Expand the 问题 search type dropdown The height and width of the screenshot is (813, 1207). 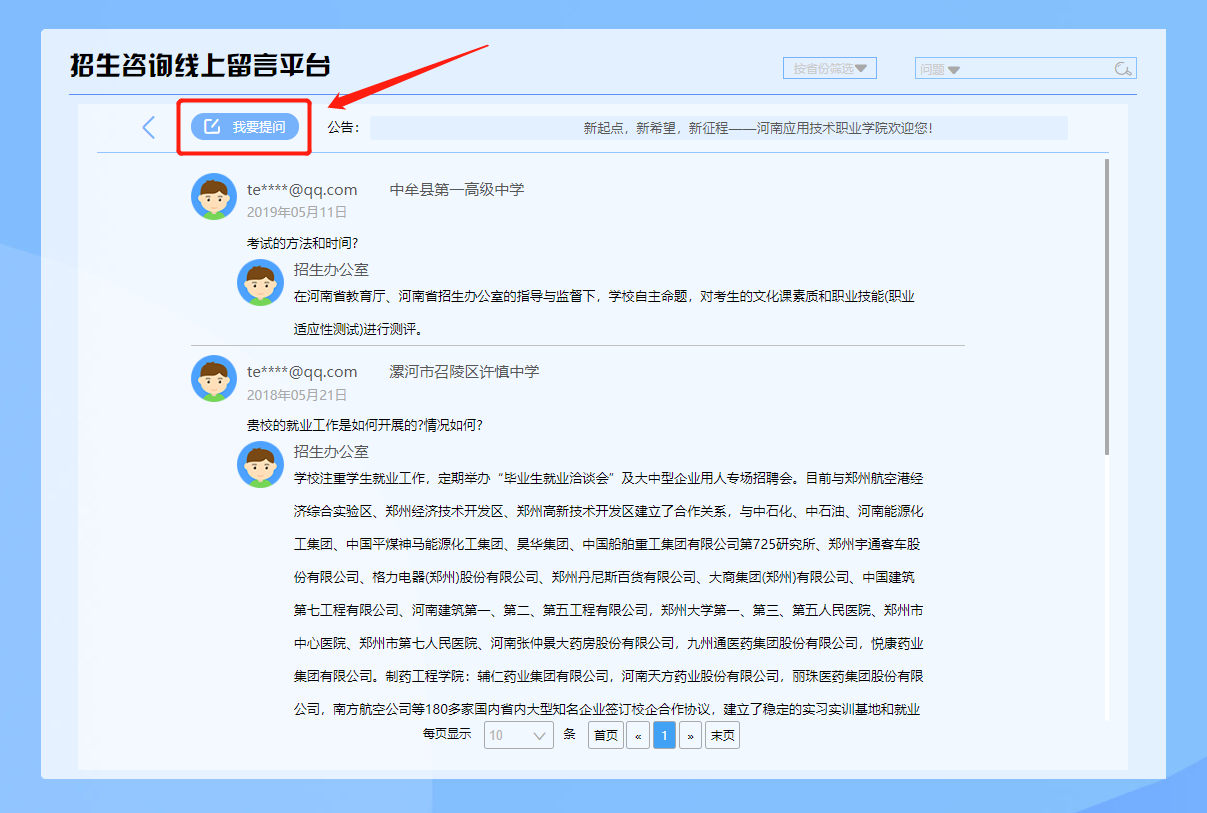940,69
